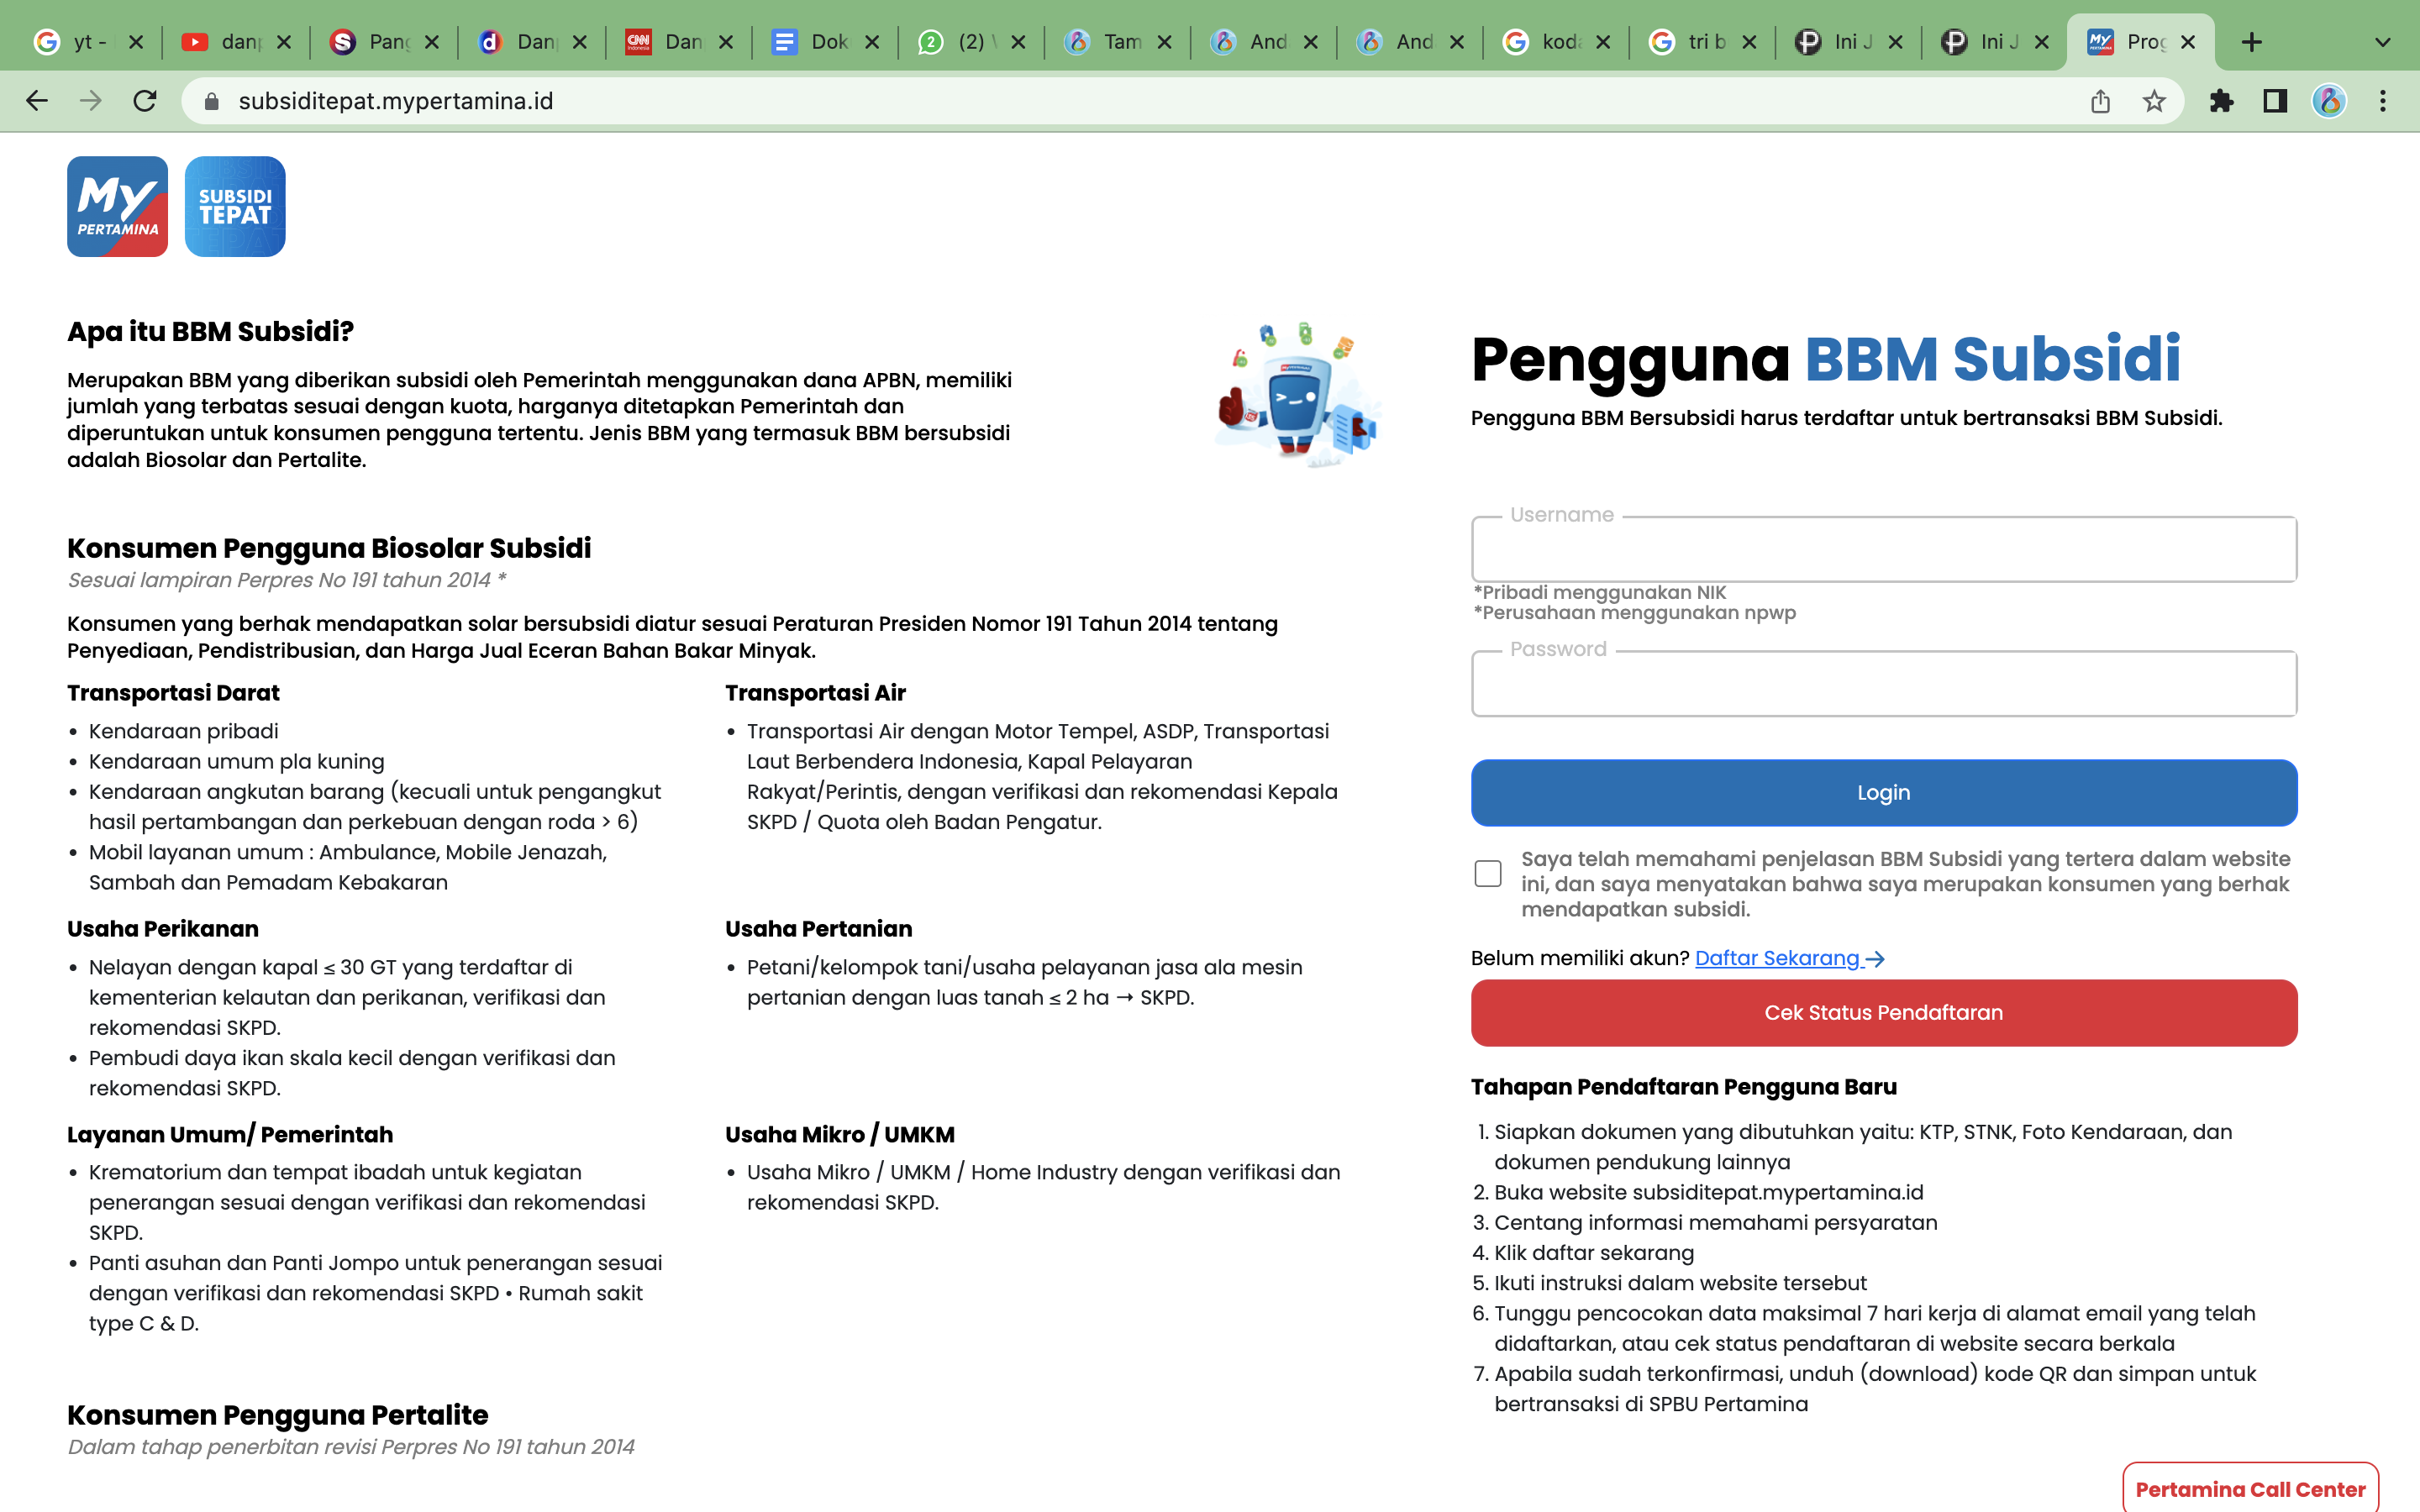Open a new browser tab
Screen dimensions: 2420x1512
[x=2252, y=41]
